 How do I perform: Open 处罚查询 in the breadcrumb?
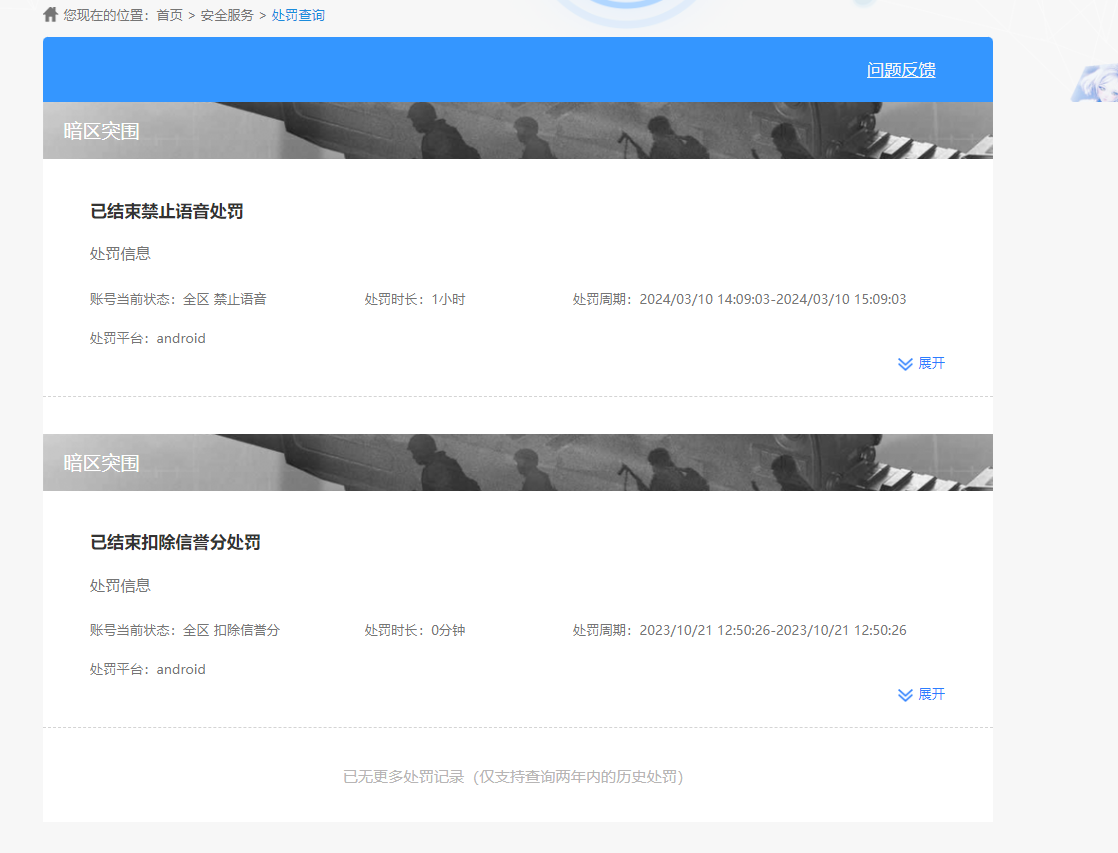[298, 15]
